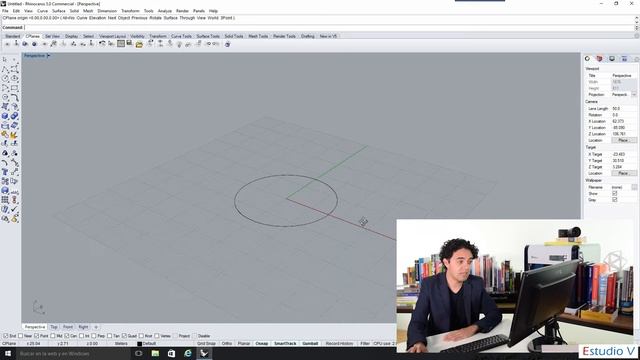The height and width of the screenshot is (360, 640).
Task: Select the Explode tool icon
Action: tap(14, 135)
